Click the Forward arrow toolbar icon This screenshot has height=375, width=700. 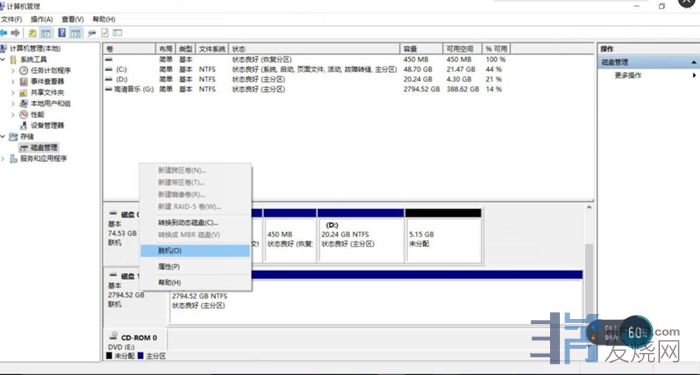coord(16,33)
